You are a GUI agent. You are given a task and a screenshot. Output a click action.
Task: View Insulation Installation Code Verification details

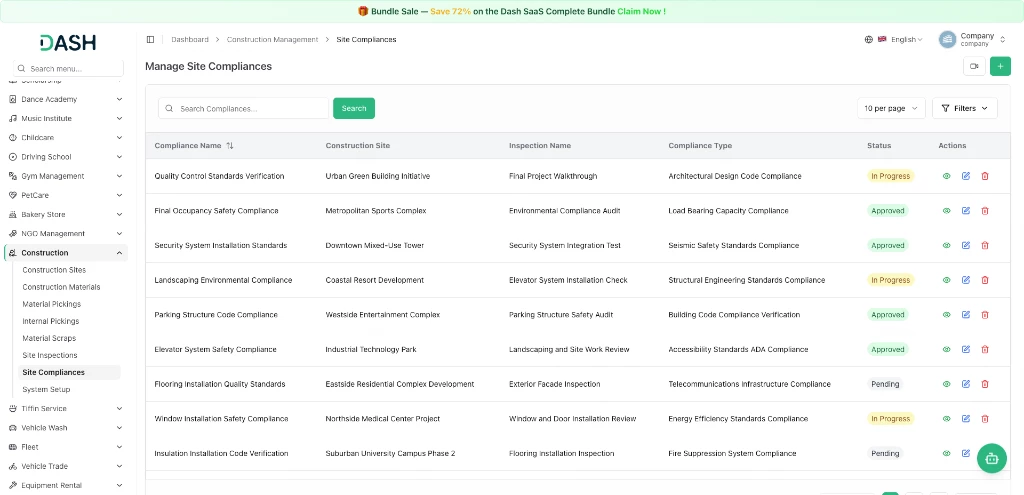click(x=946, y=453)
